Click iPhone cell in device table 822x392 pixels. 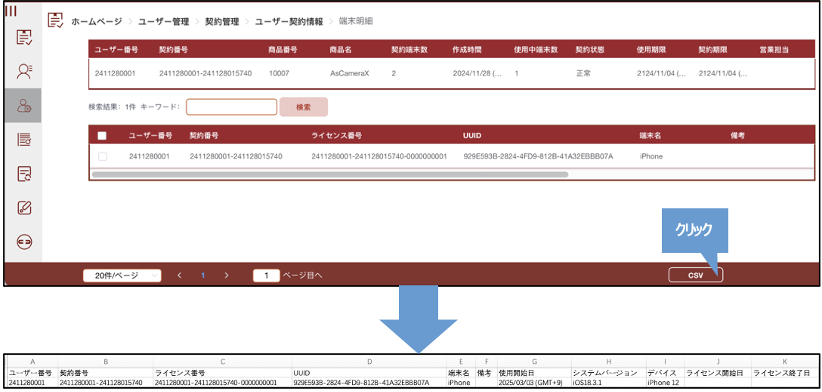point(651,156)
